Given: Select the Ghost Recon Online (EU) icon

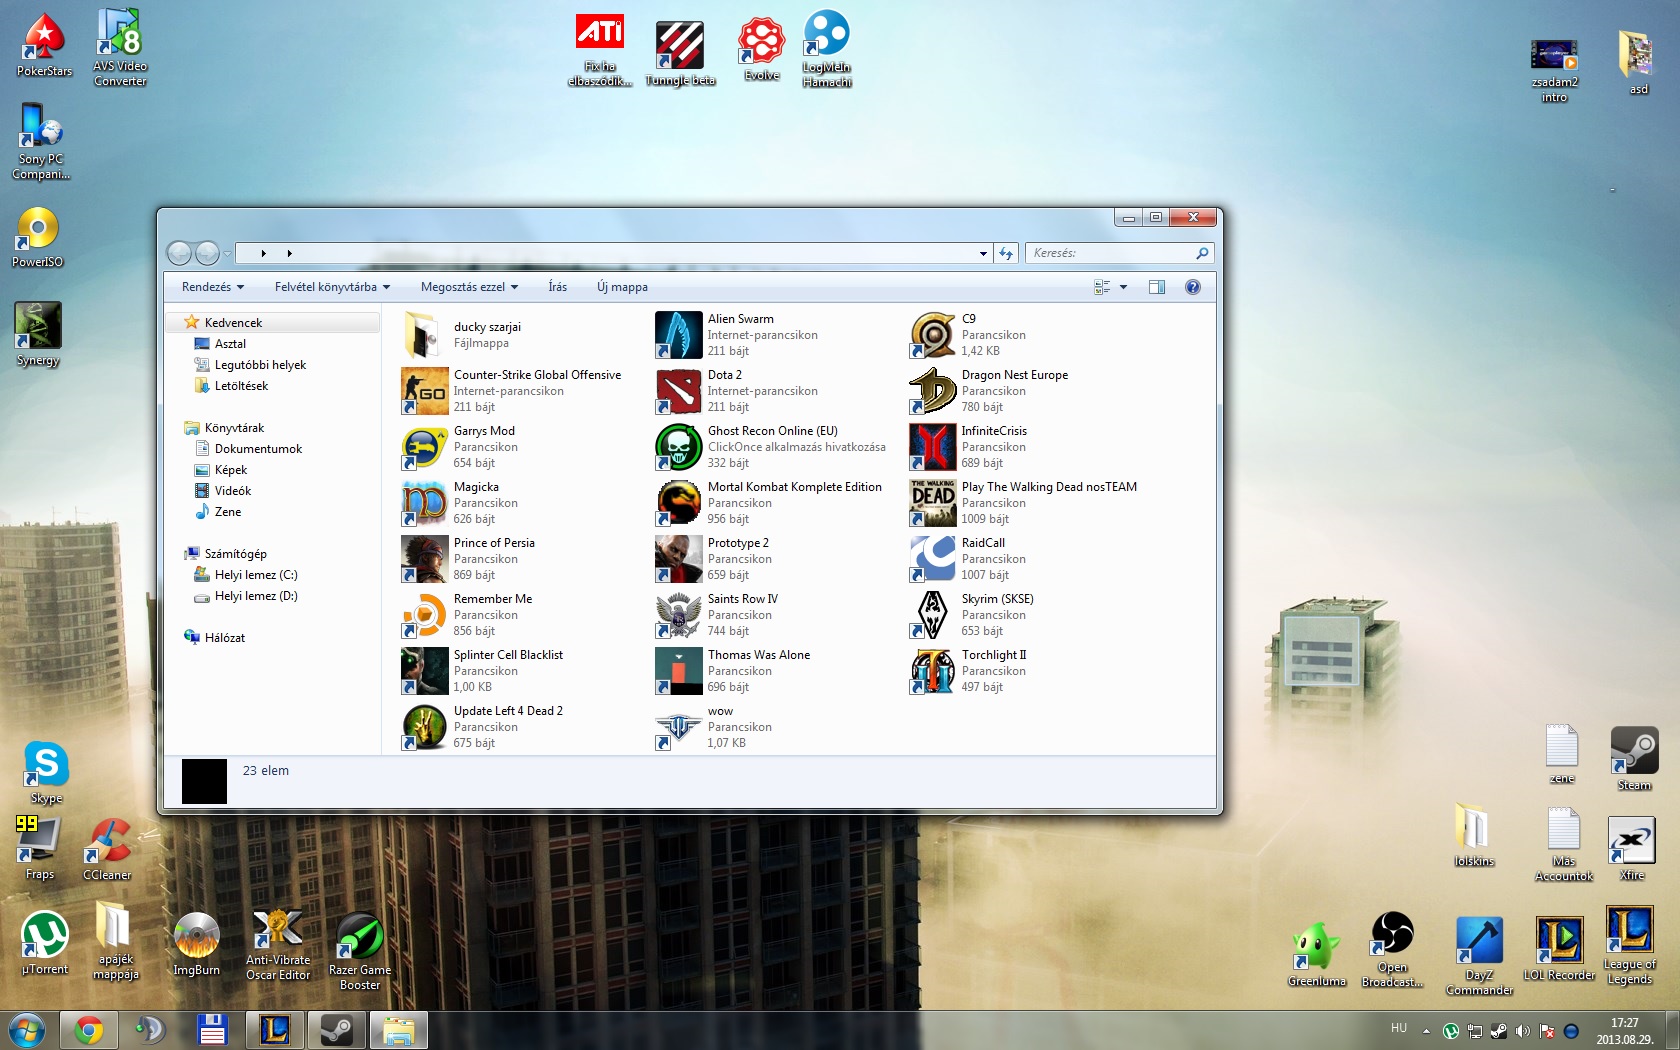Looking at the screenshot, I should (678, 447).
